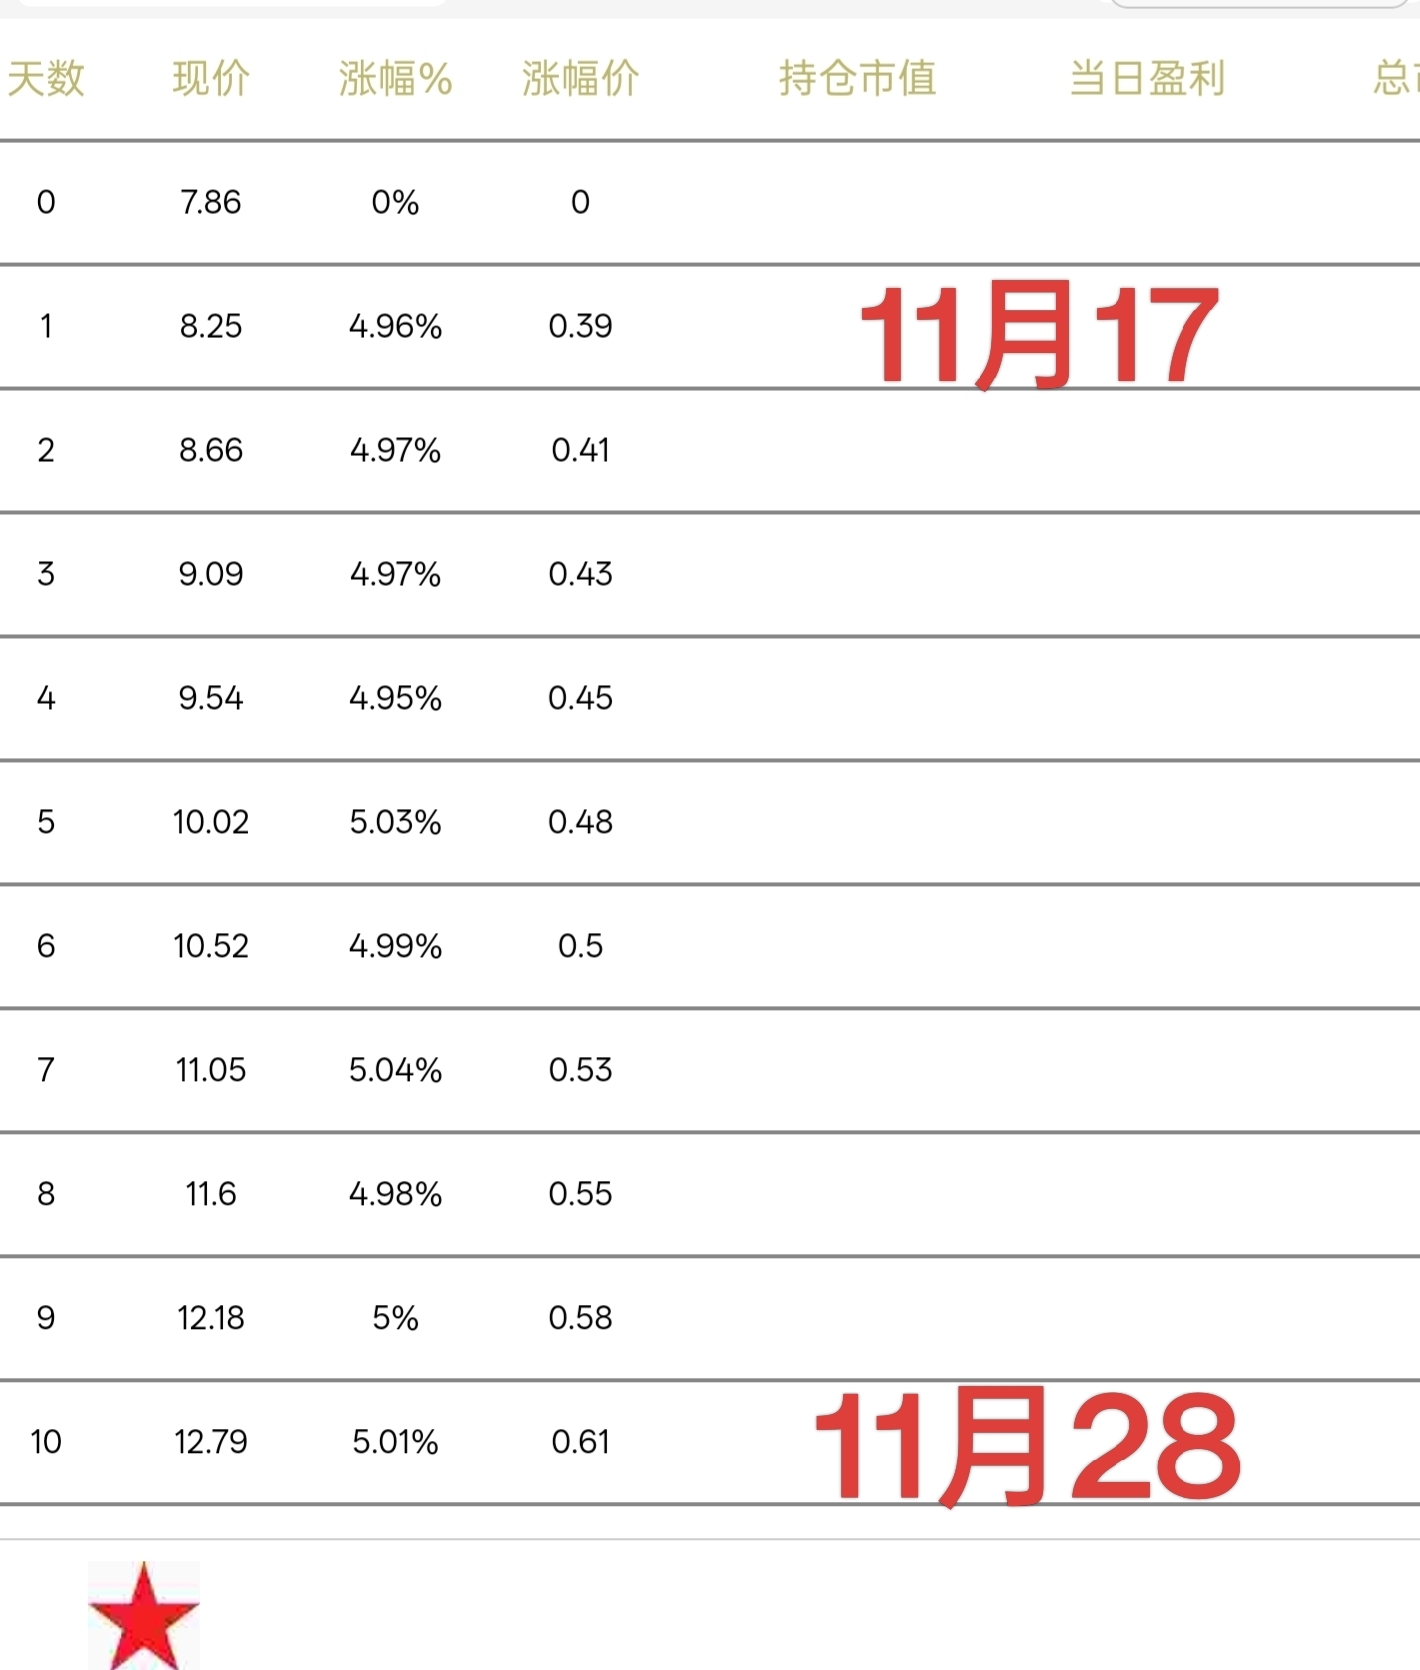Image resolution: width=1420 pixels, height=1670 pixels.
Task: Click the 持仓市值 column header
Action: point(857,78)
